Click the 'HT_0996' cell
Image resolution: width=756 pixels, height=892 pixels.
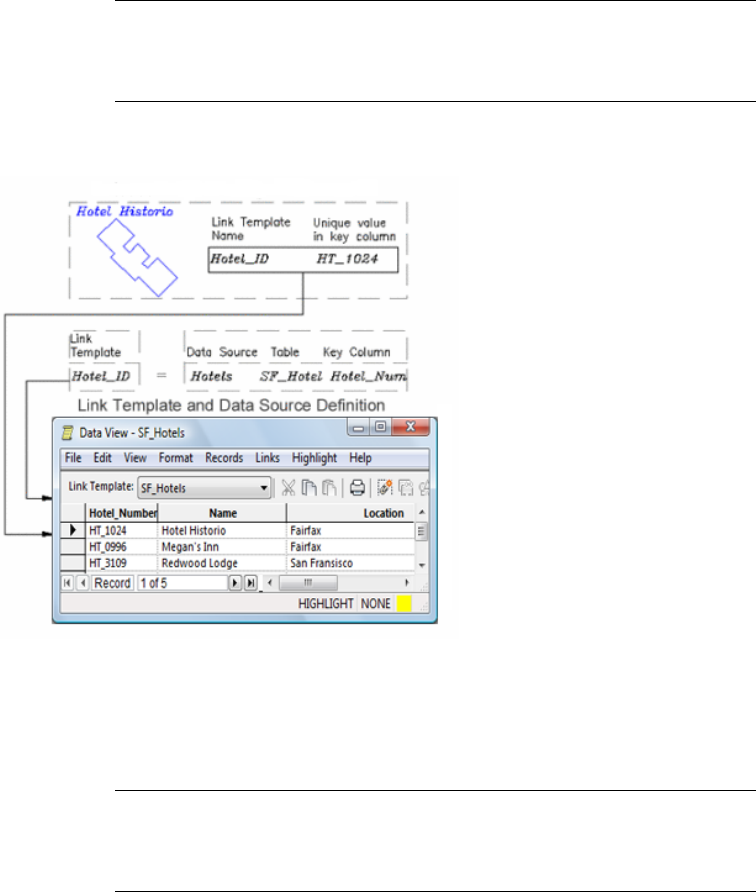121,547
